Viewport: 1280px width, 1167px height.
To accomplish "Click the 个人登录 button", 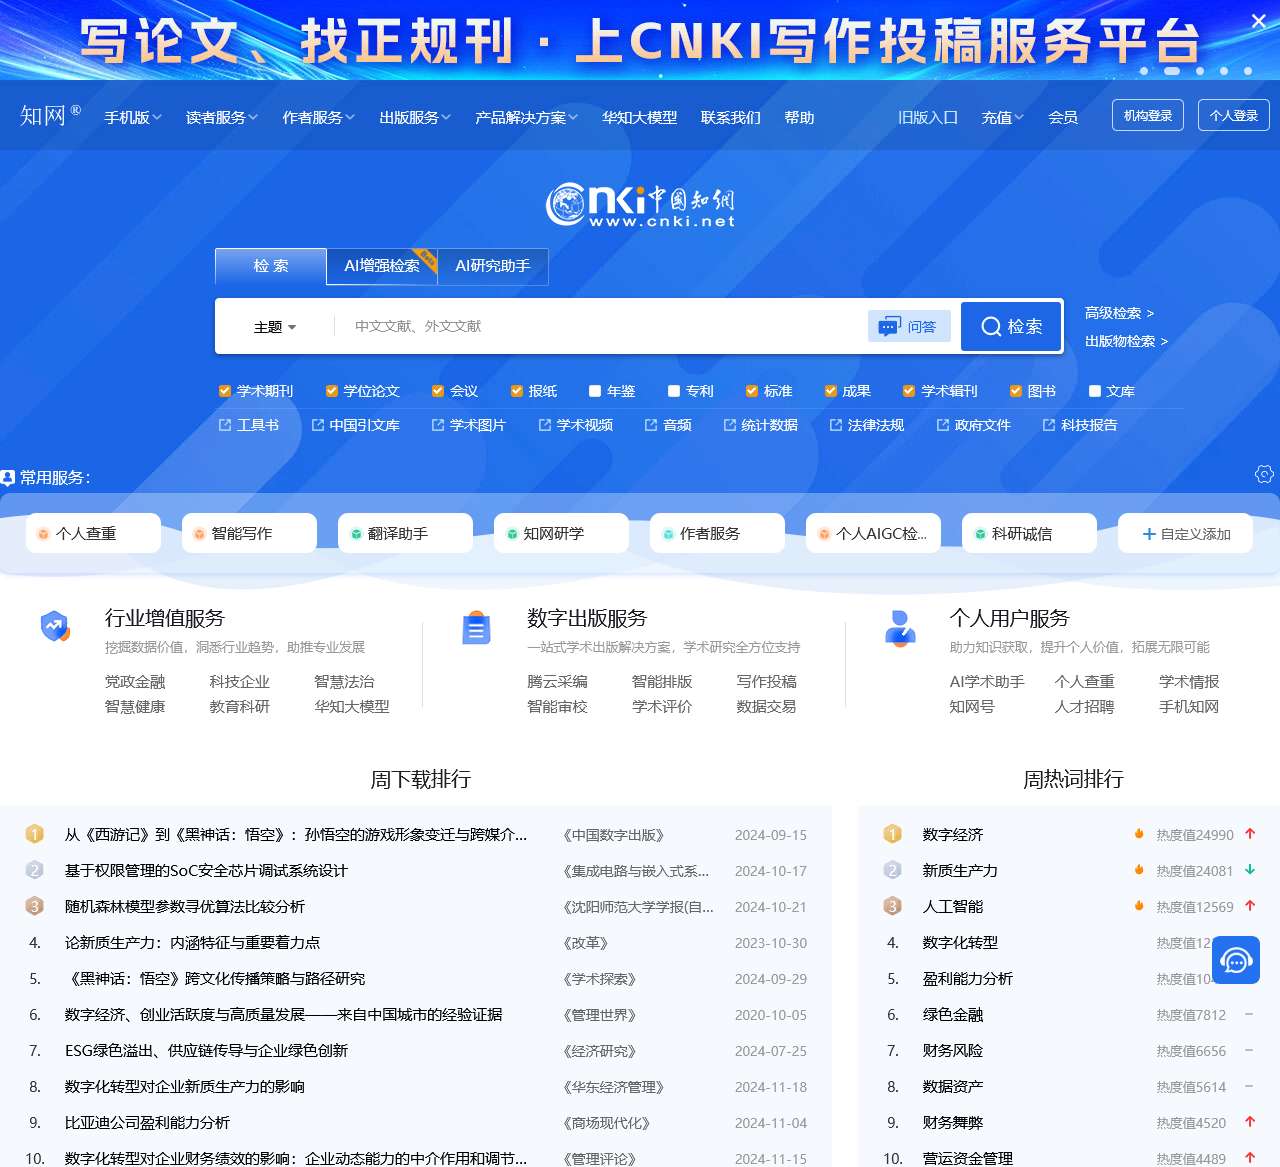I will click(1233, 114).
